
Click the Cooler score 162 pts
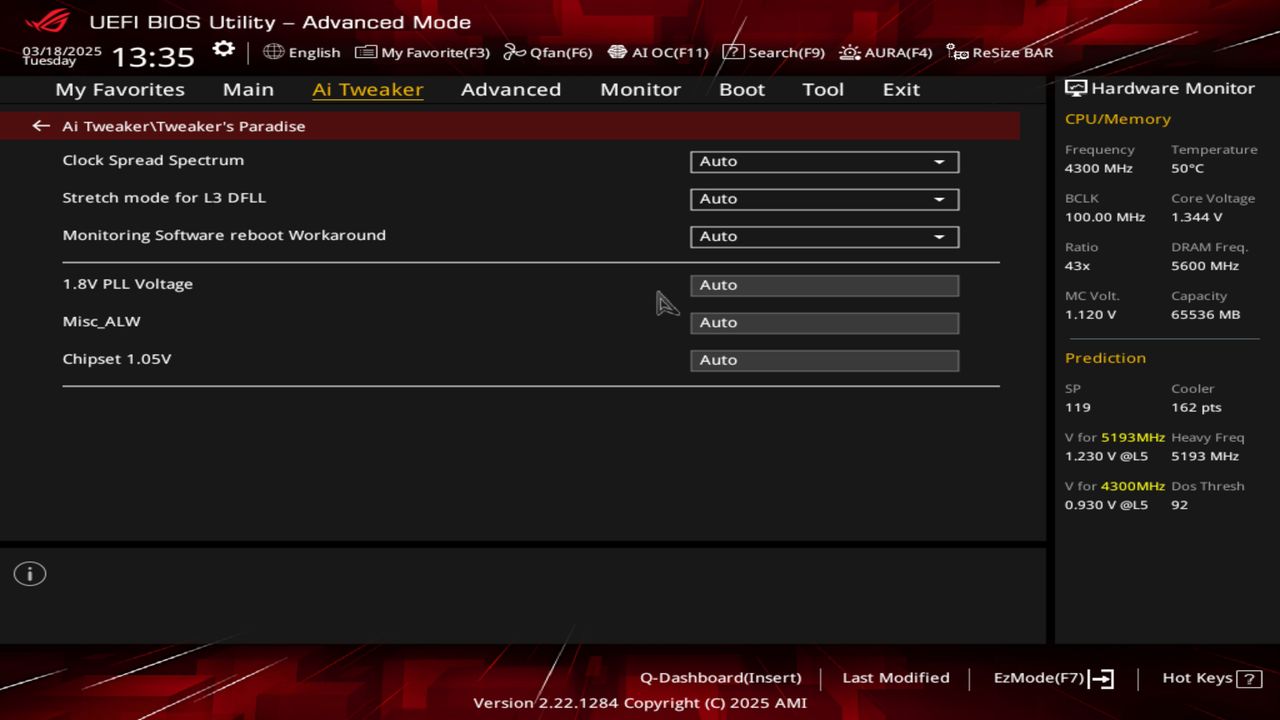click(1197, 408)
